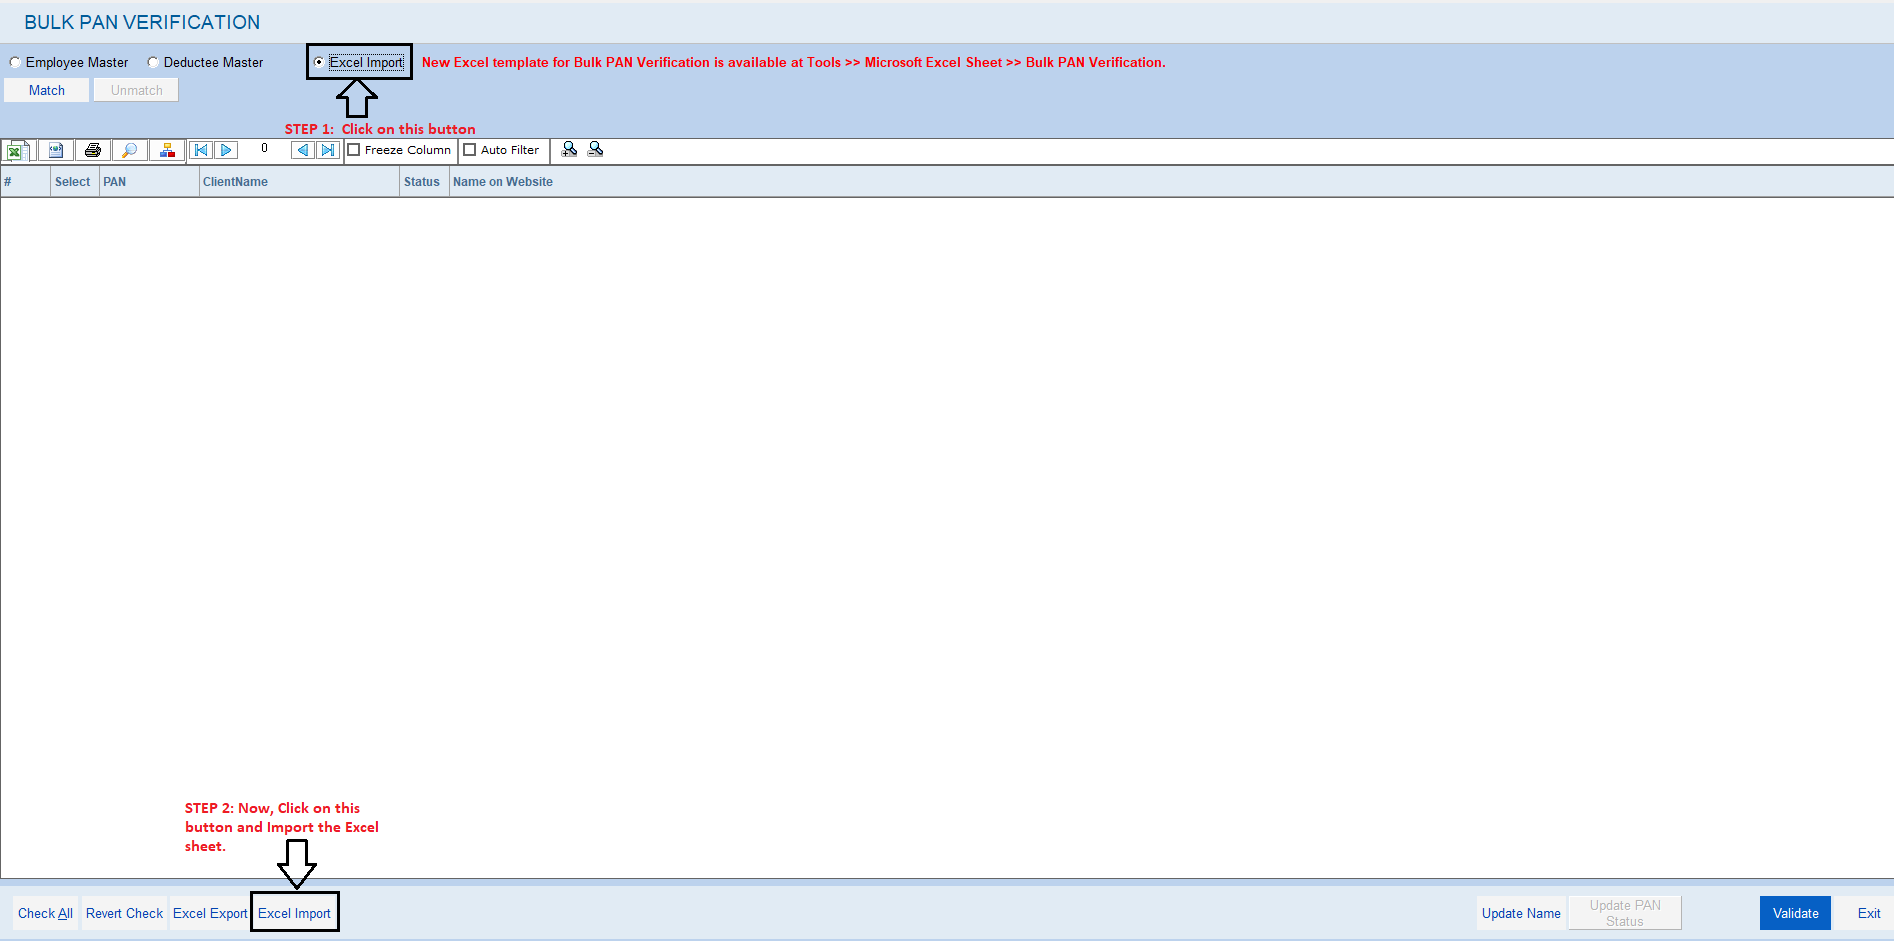1894x941 pixels.
Task: Click the Revert Check button
Action: click(124, 913)
